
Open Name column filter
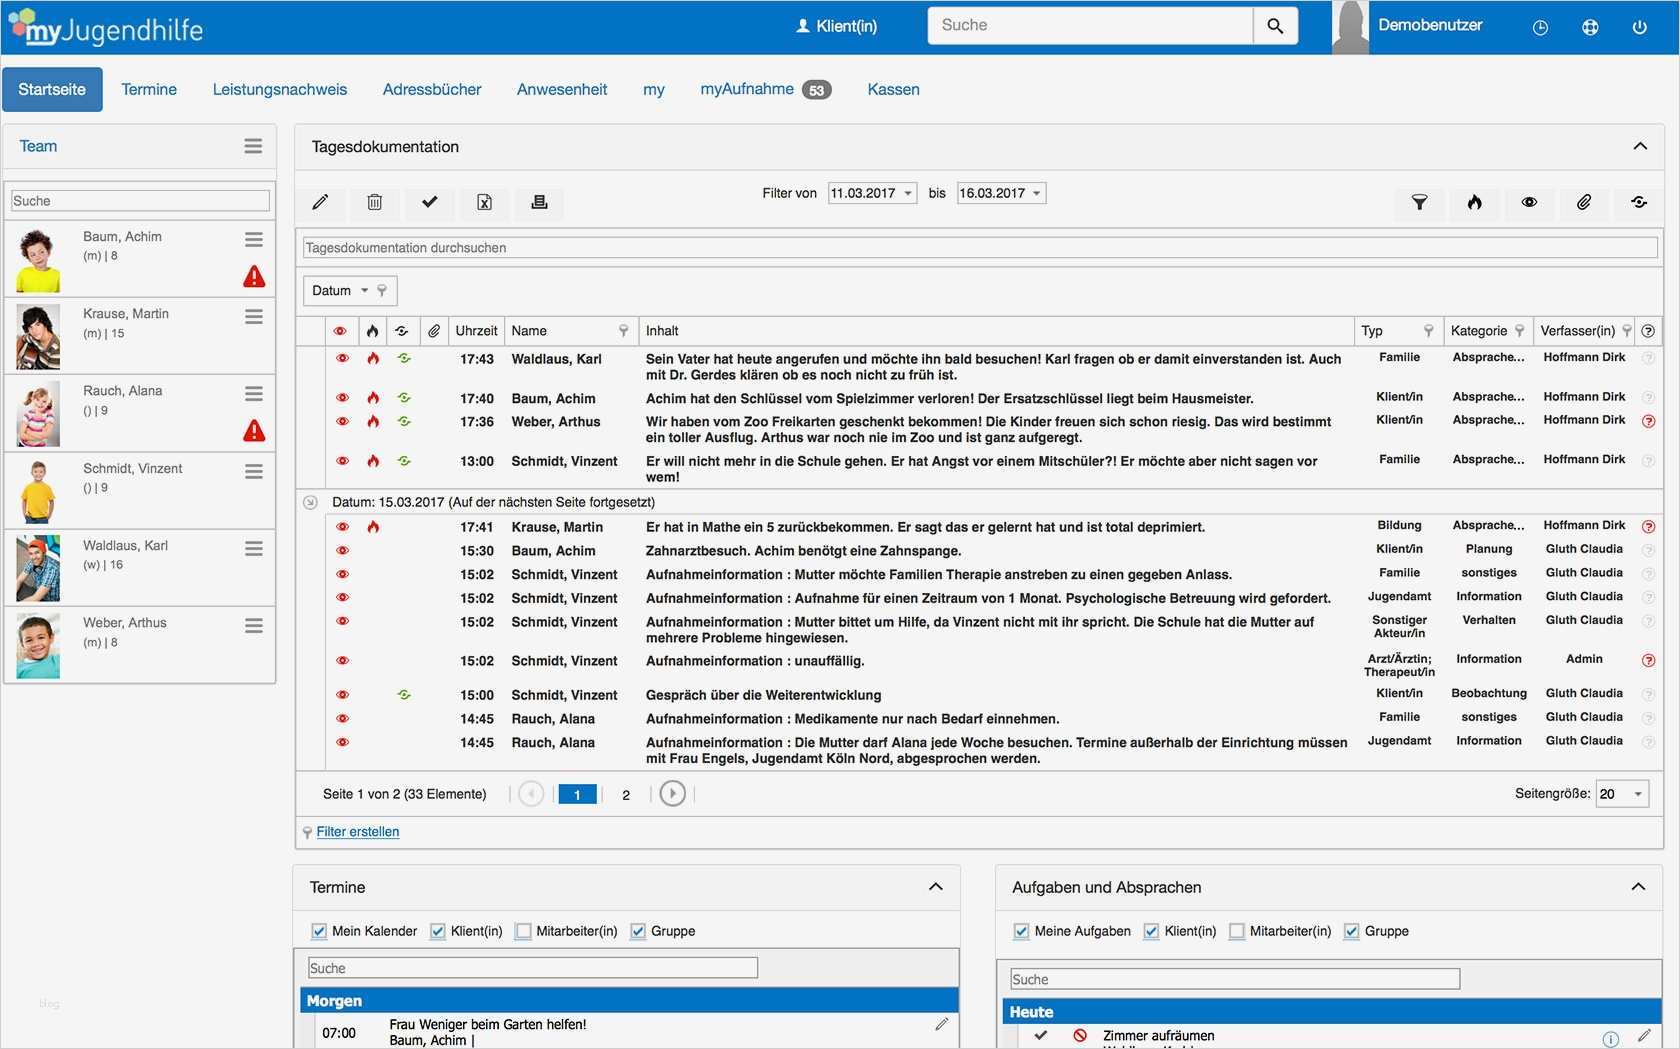623,331
